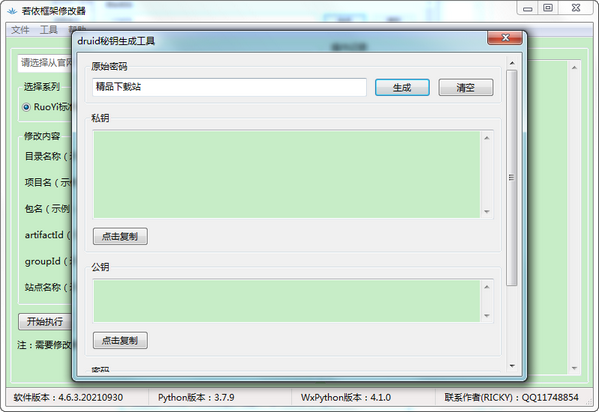Close the druid秘钥生成工具 dialog
The image size is (599, 412).
pos(505,37)
